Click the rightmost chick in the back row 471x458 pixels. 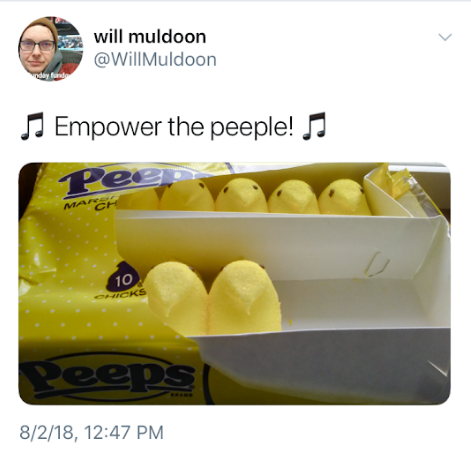click(x=344, y=197)
